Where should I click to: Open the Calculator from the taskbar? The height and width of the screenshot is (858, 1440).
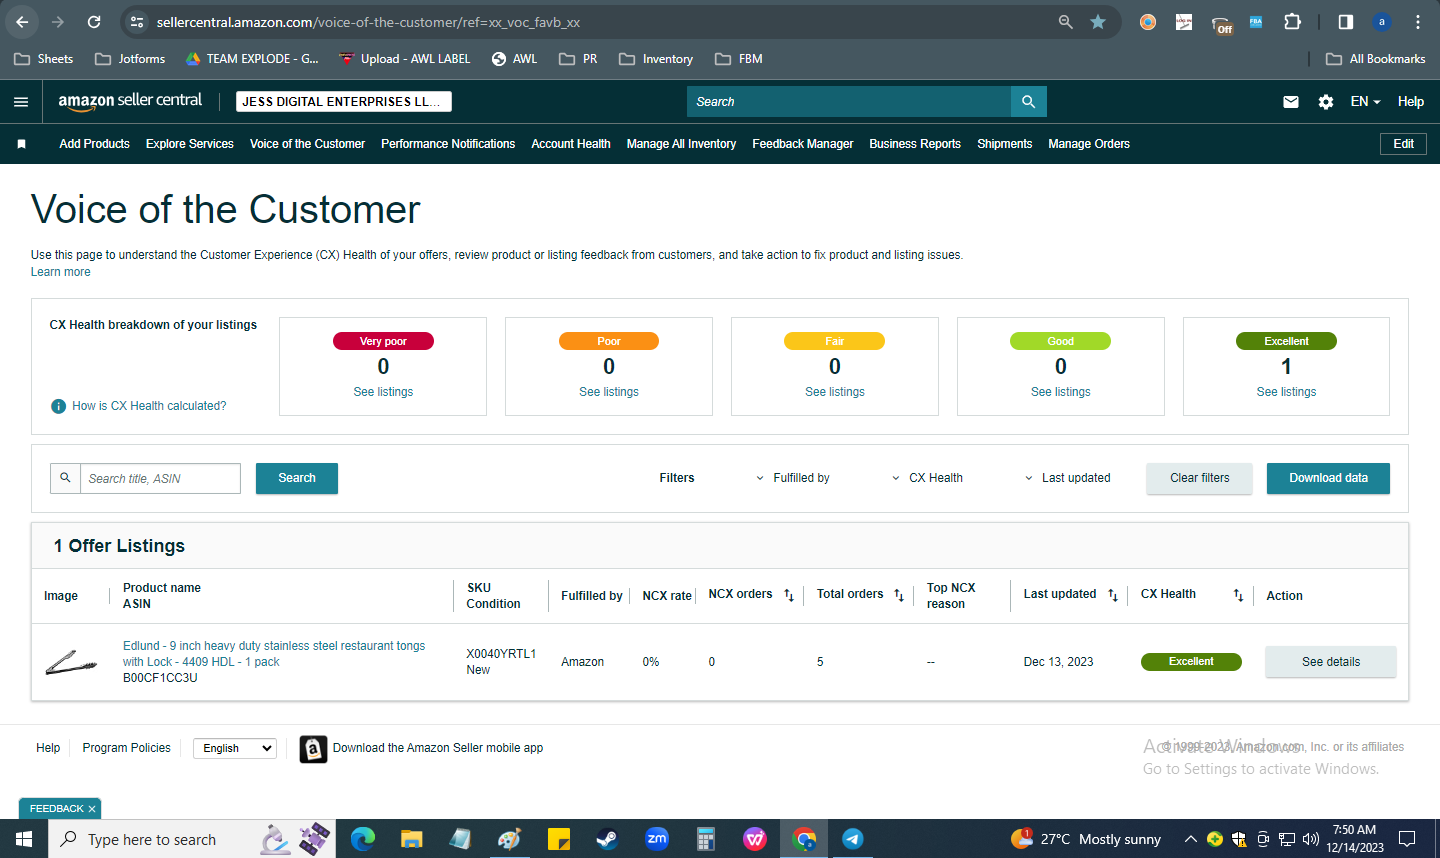[706, 839]
